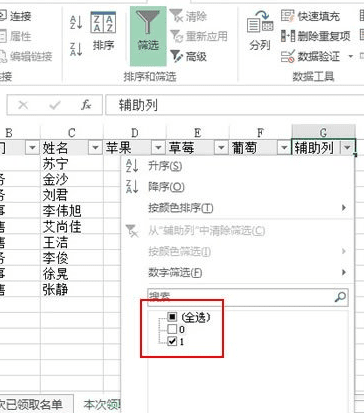Click cell containing 刘君
This screenshot has height=413, width=364.
72,195
